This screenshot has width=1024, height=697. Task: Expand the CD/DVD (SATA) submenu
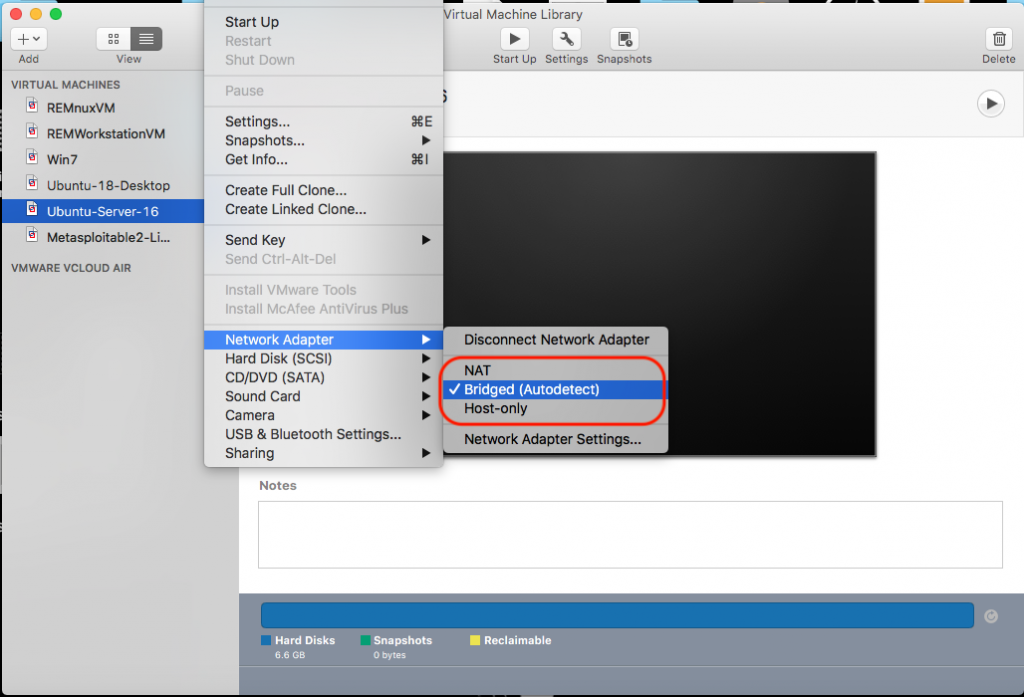[323, 378]
